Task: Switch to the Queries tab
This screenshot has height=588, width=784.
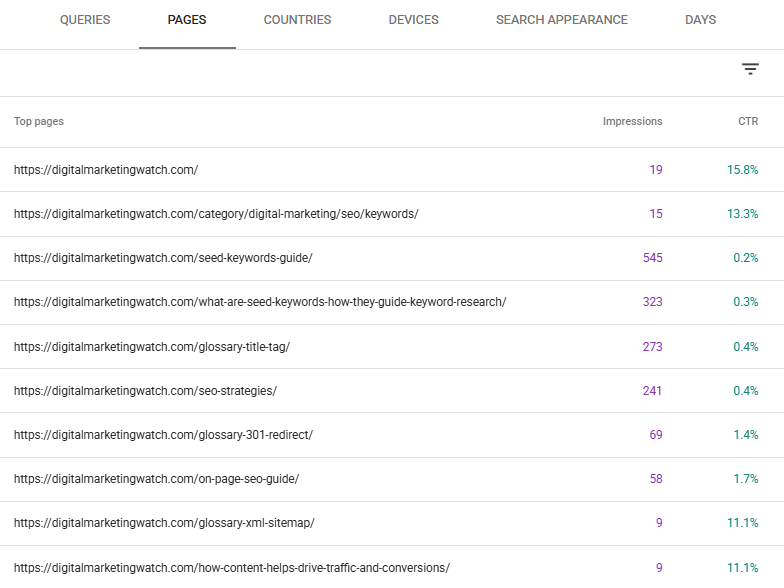Action: click(x=85, y=20)
